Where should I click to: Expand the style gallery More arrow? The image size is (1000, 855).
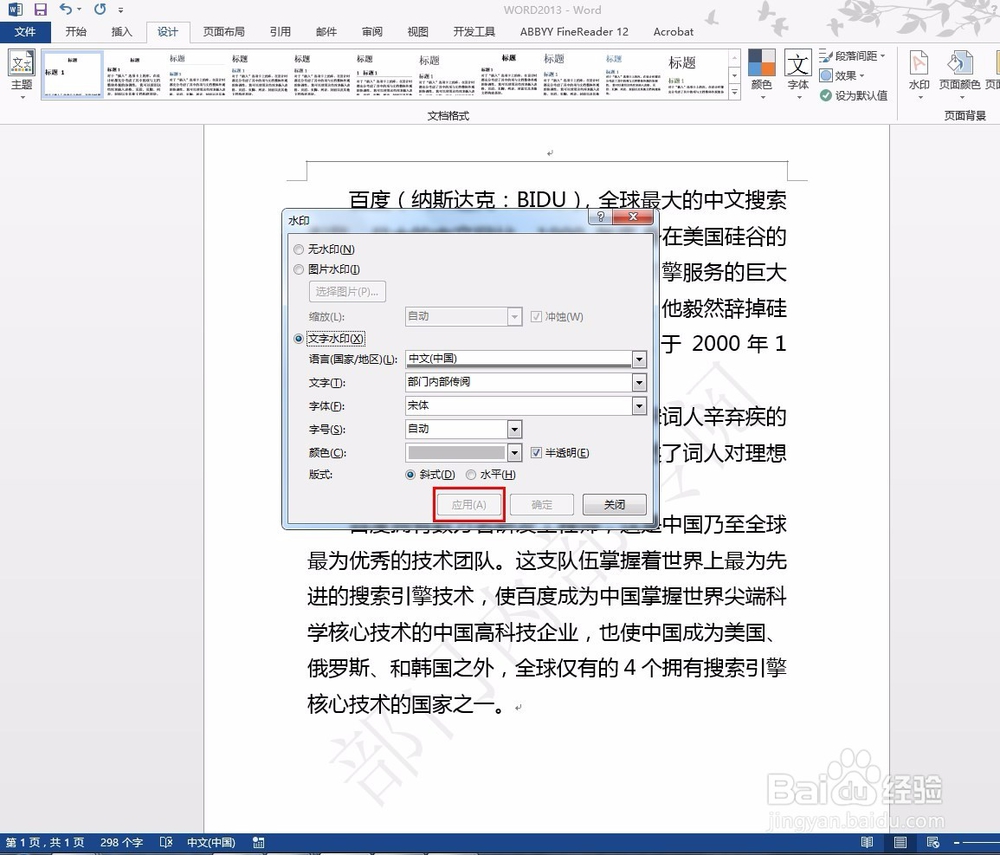[x=735, y=93]
